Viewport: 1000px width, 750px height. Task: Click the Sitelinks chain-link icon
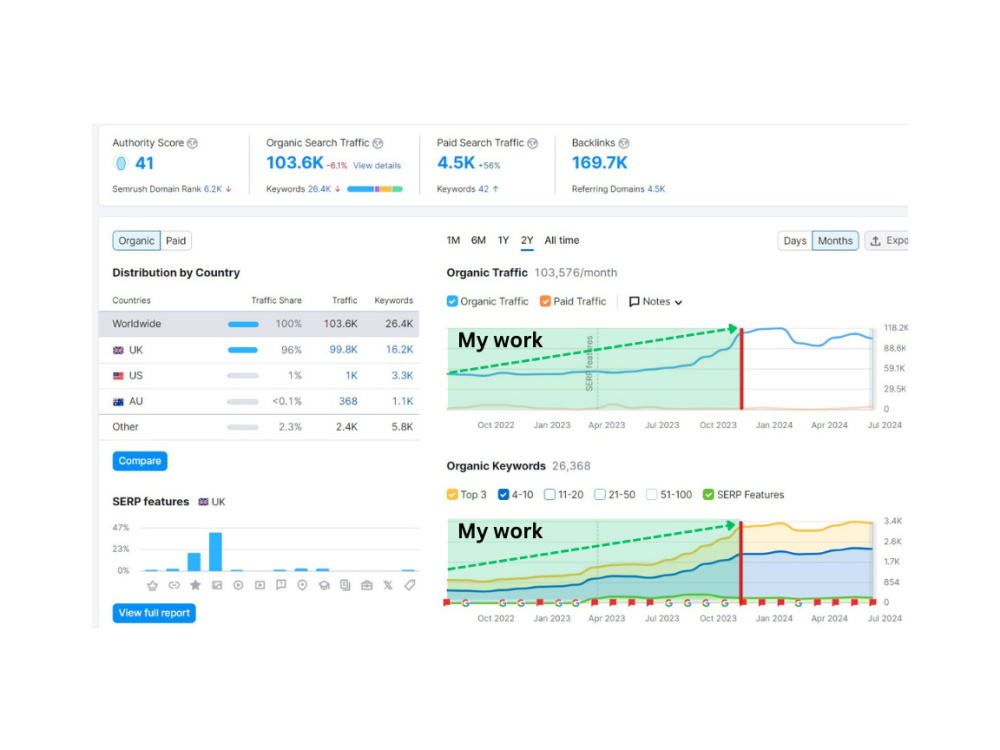click(174, 585)
